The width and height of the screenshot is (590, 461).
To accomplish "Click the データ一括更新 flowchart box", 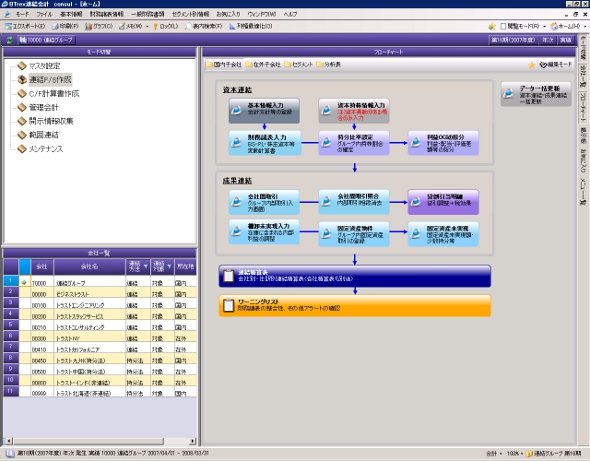I will coord(536,94).
